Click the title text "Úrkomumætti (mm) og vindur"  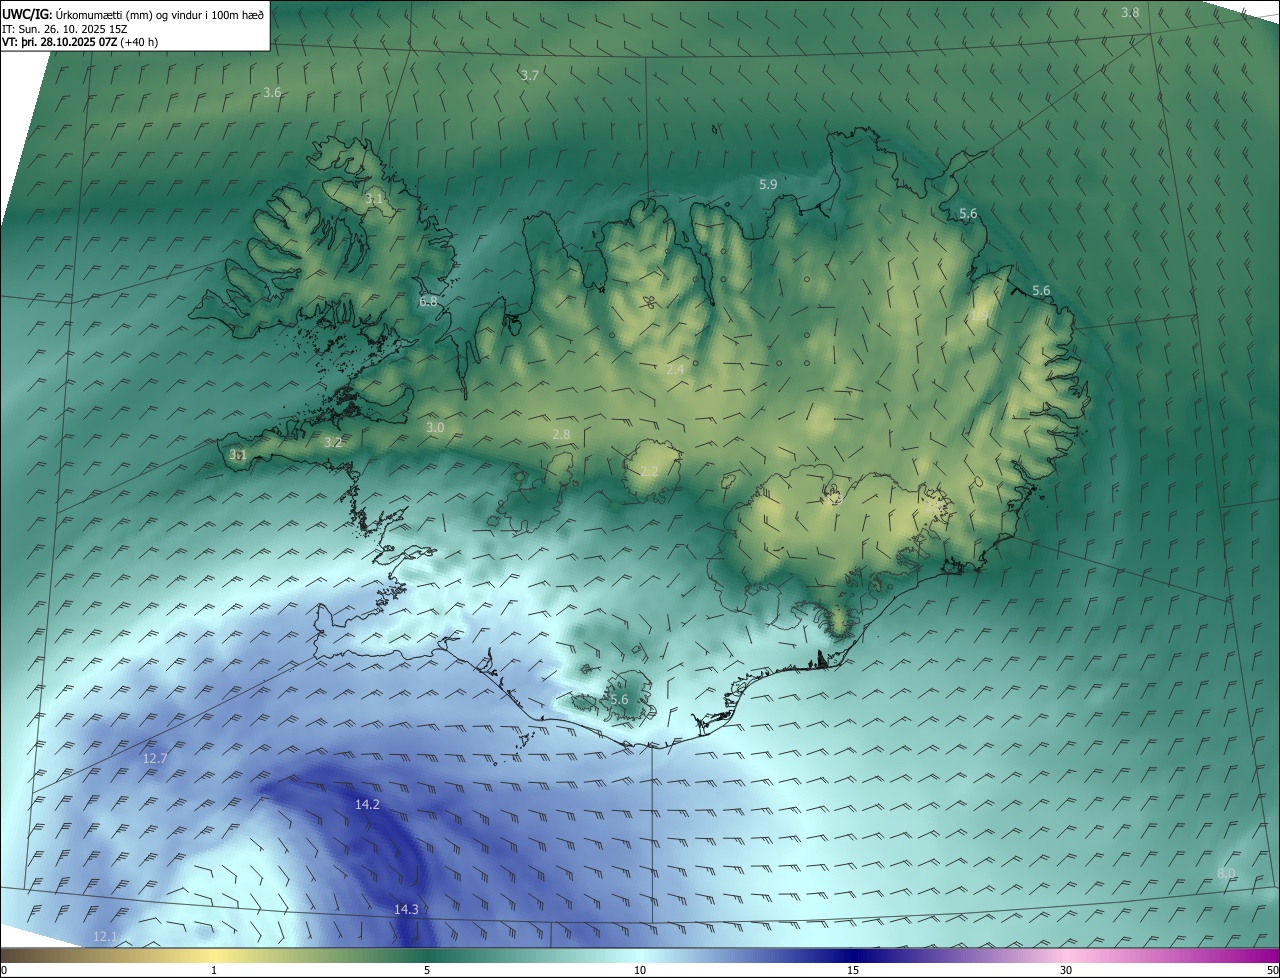point(131,13)
